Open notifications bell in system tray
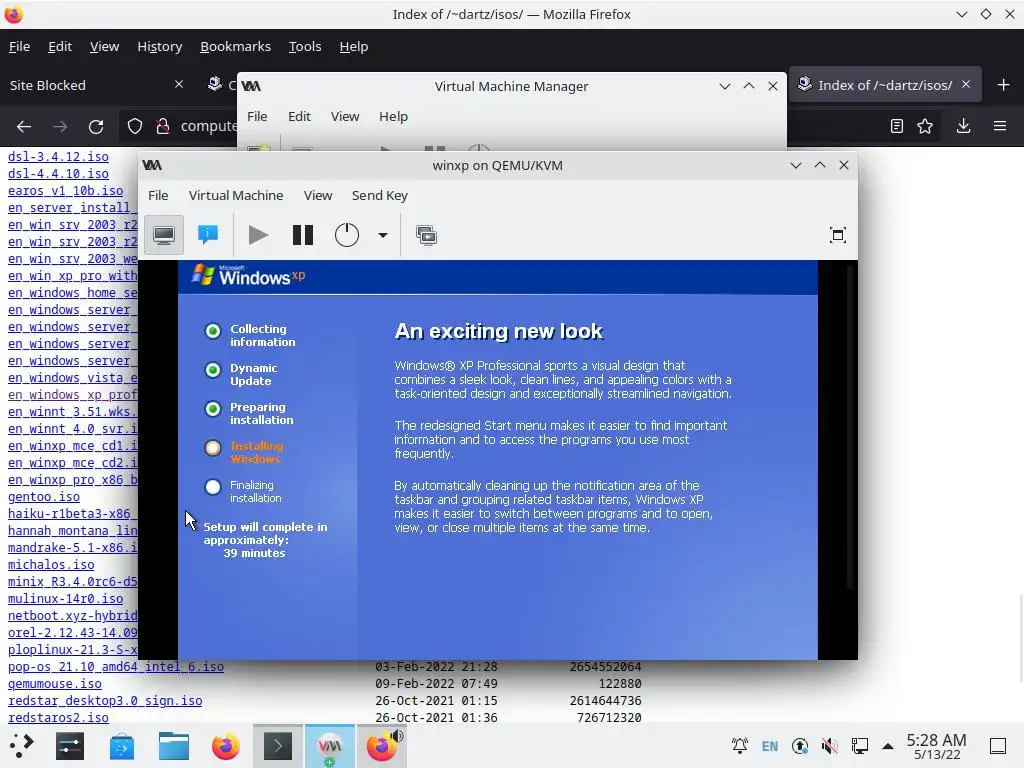 tap(739, 746)
